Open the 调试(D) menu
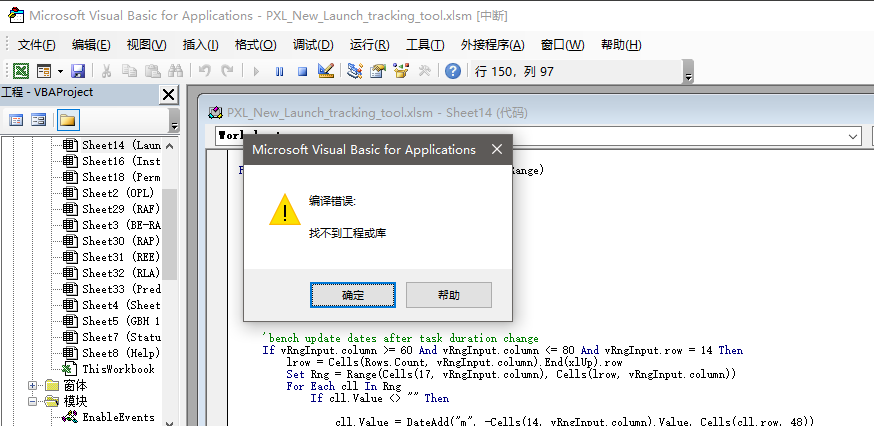The image size is (874, 426). click(x=313, y=45)
